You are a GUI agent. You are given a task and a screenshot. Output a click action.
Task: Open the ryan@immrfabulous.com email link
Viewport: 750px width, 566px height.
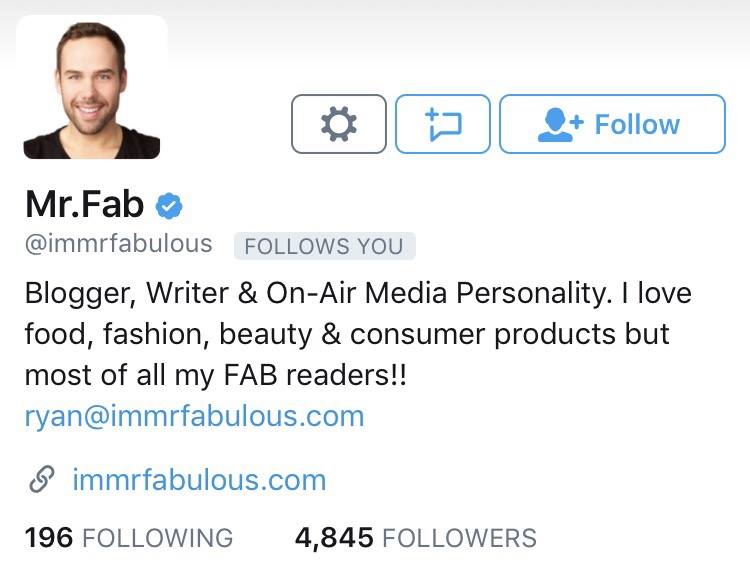click(x=194, y=416)
